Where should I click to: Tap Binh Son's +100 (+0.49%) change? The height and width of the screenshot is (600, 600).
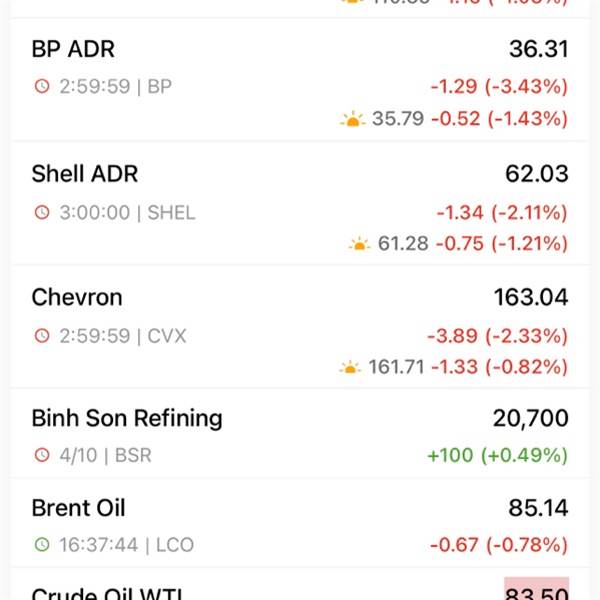coord(497,455)
